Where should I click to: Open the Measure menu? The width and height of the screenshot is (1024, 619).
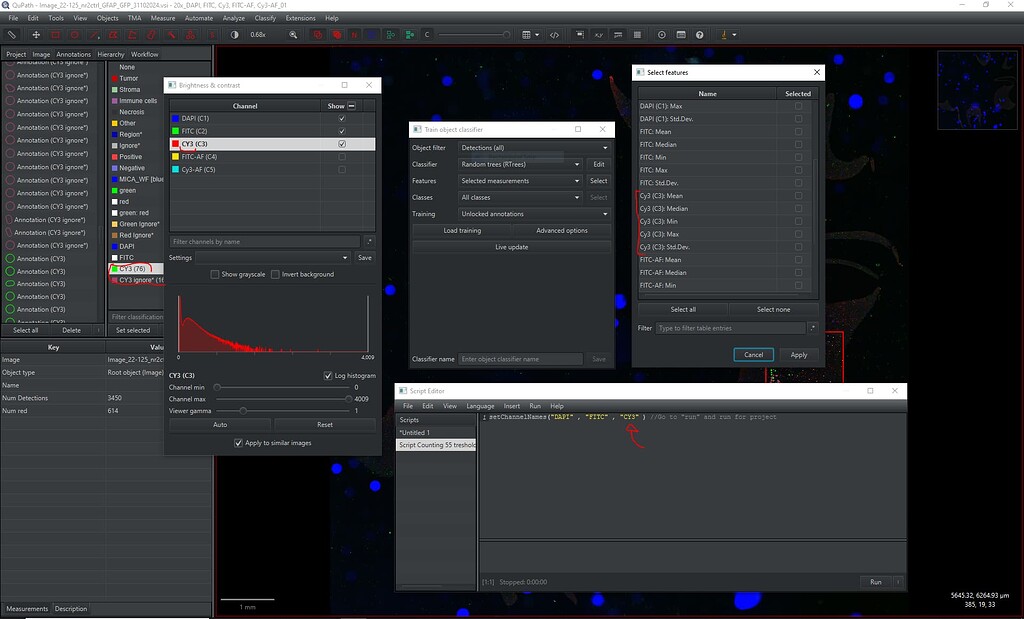(x=162, y=17)
